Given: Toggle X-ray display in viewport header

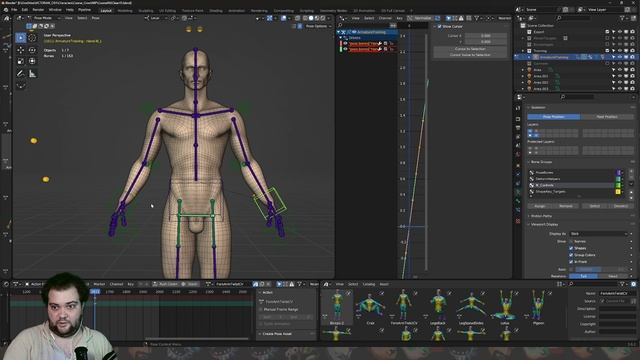Looking at the screenshot, I should point(298,18).
